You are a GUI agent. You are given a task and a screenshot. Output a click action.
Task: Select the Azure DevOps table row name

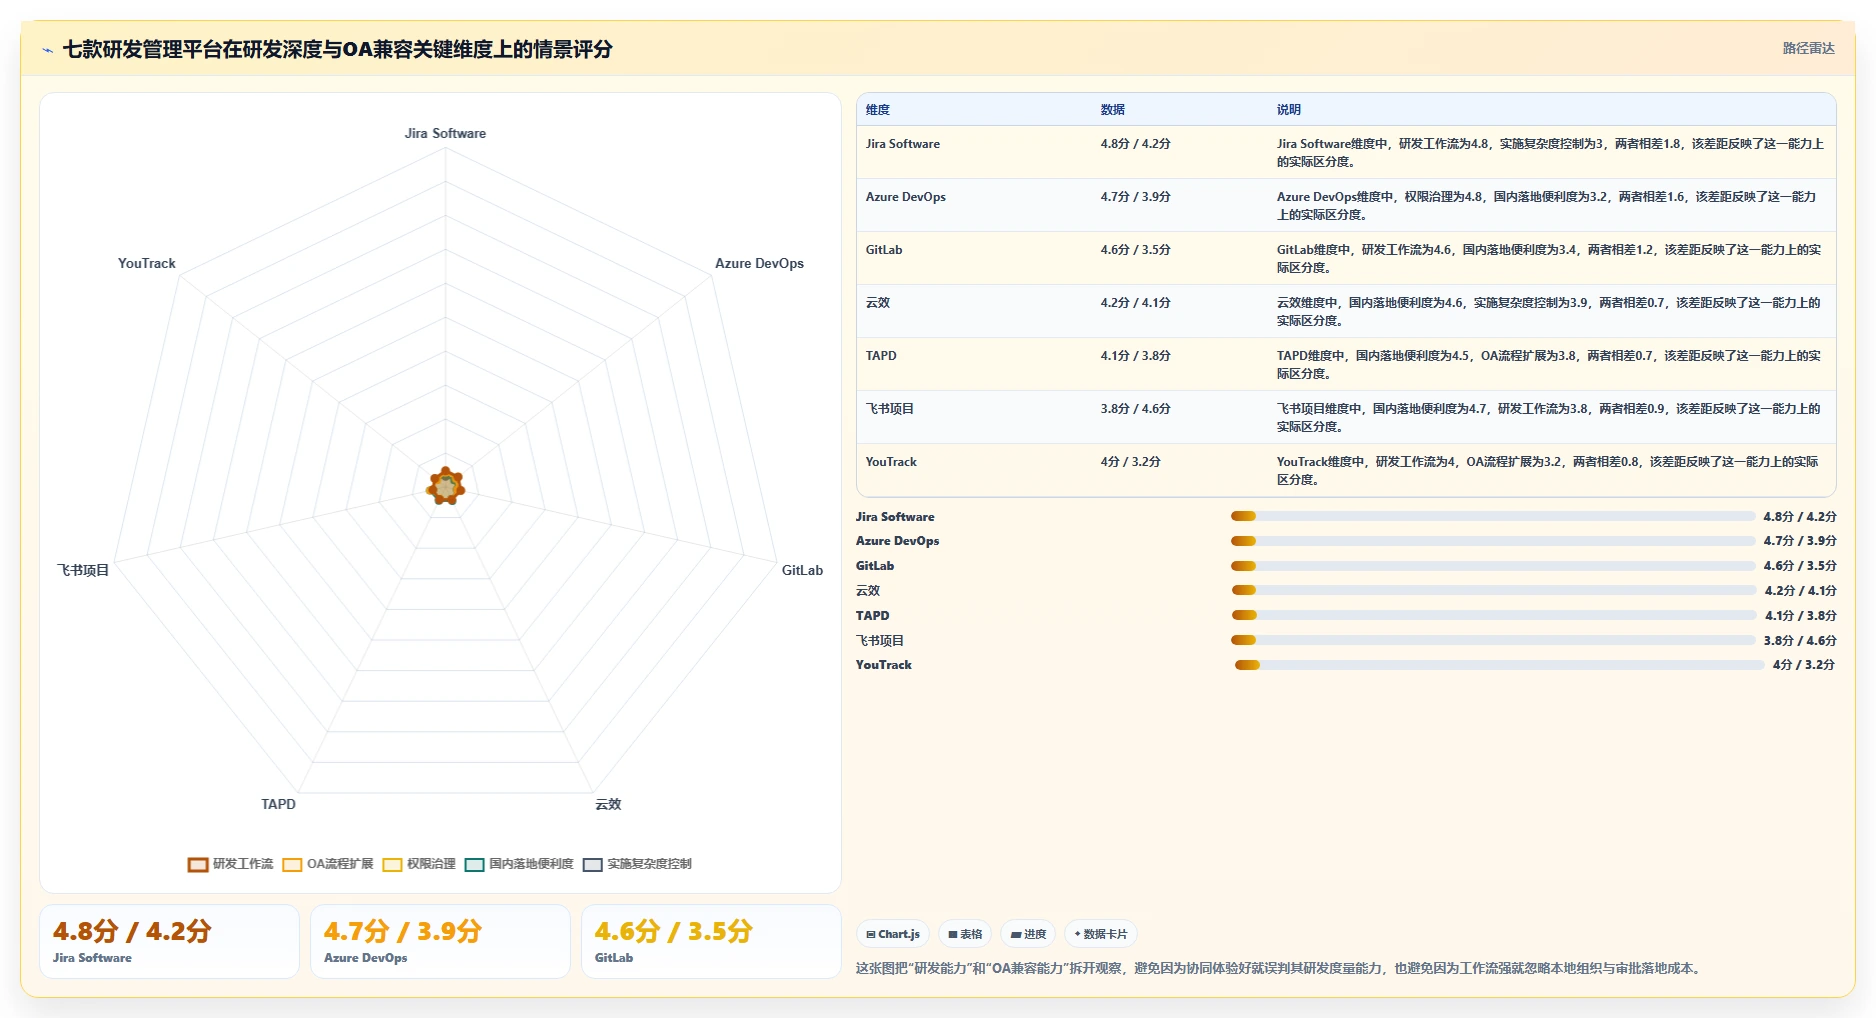pyautogui.click(x=906, y=197)
